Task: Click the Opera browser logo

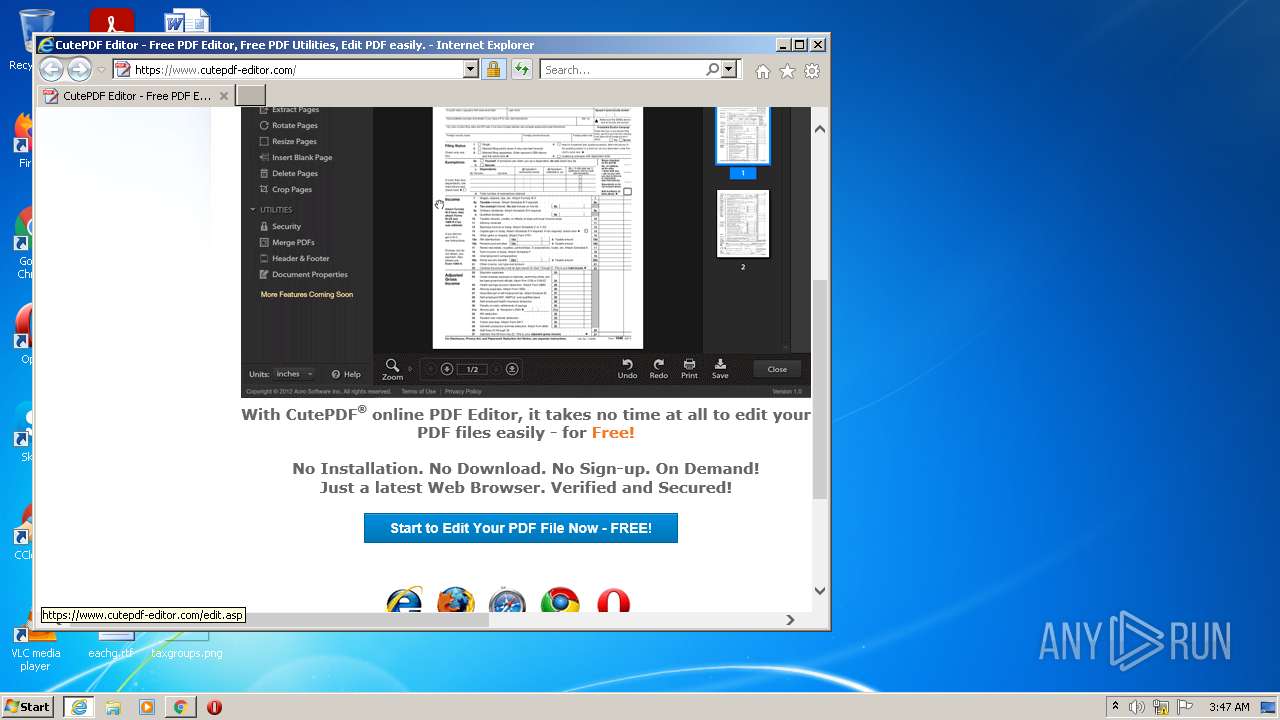Action: tap(613, 599)
